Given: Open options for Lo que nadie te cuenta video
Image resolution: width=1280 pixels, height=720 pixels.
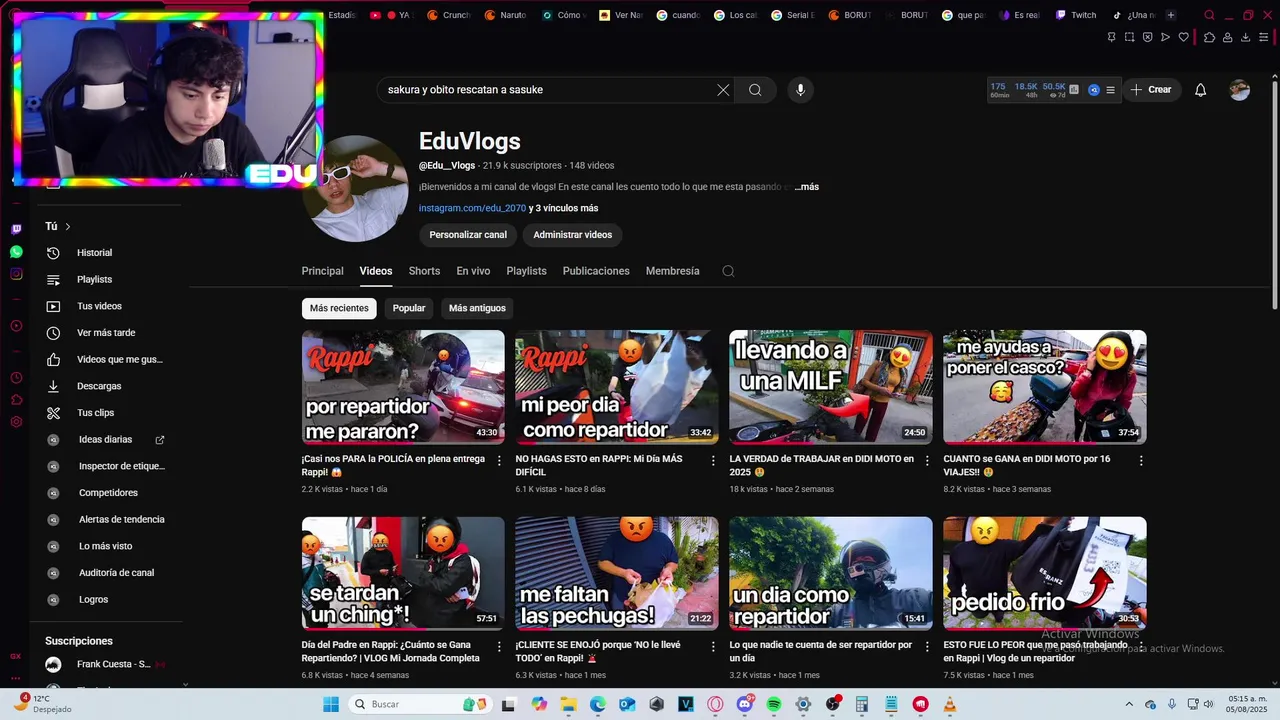Looking at the screenshot, I should (x=927, y=647).
